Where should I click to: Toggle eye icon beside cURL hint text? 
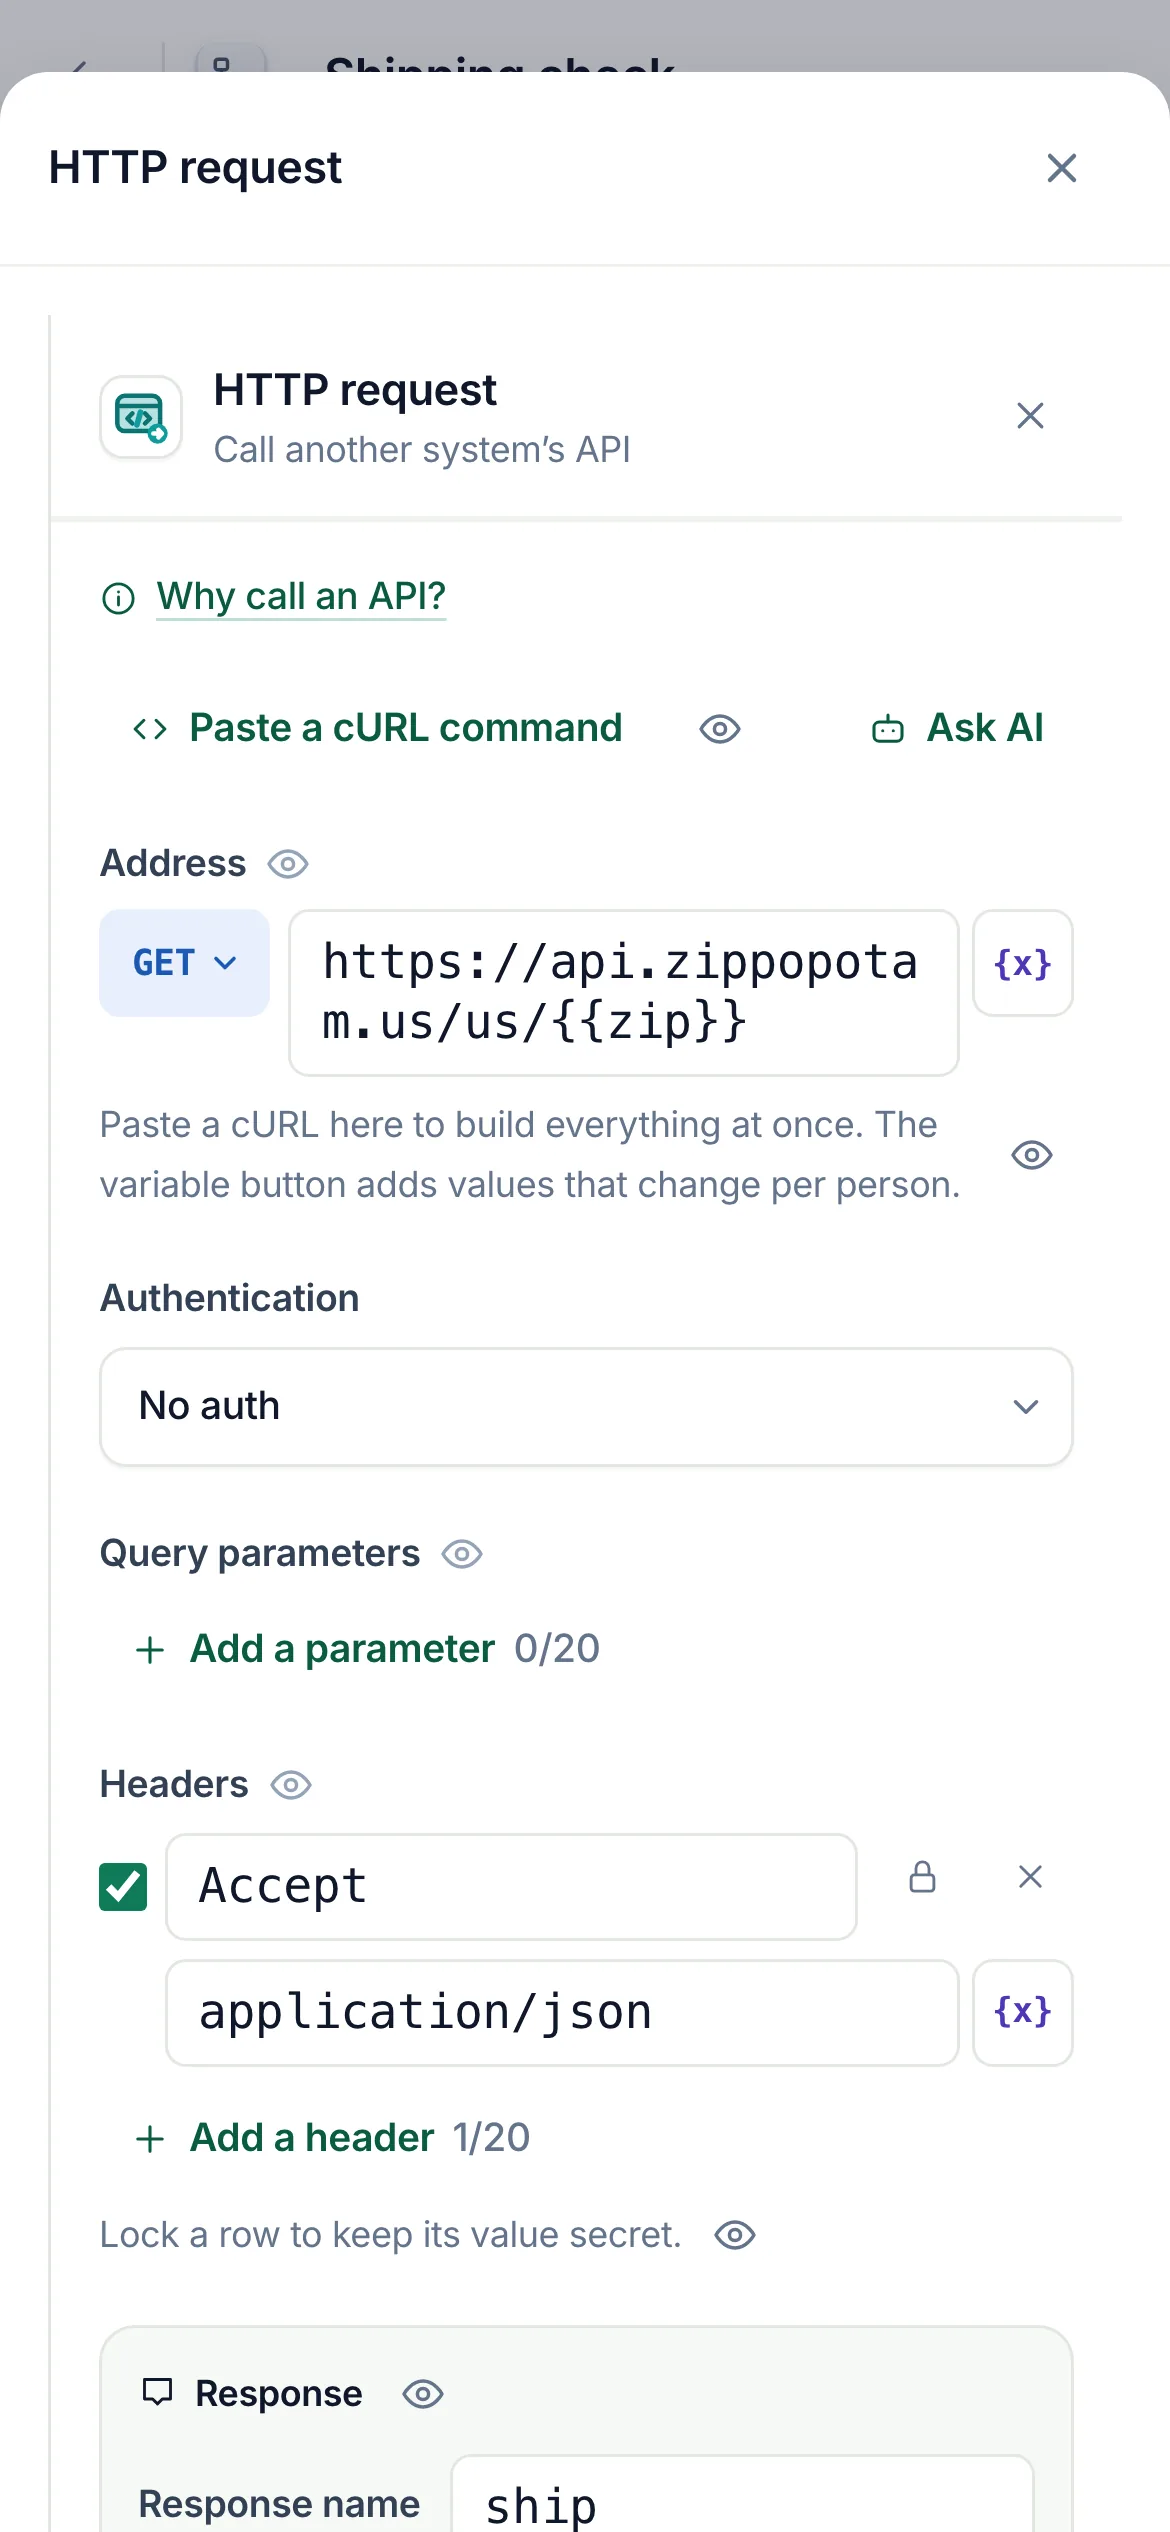point(1032,1155)
